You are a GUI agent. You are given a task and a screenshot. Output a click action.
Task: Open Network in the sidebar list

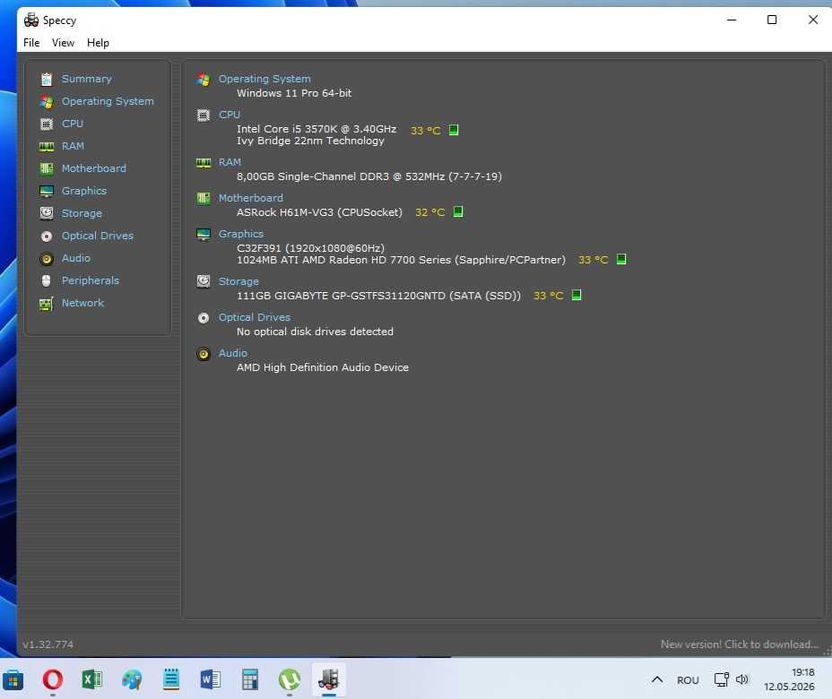[x=83, y=303]
